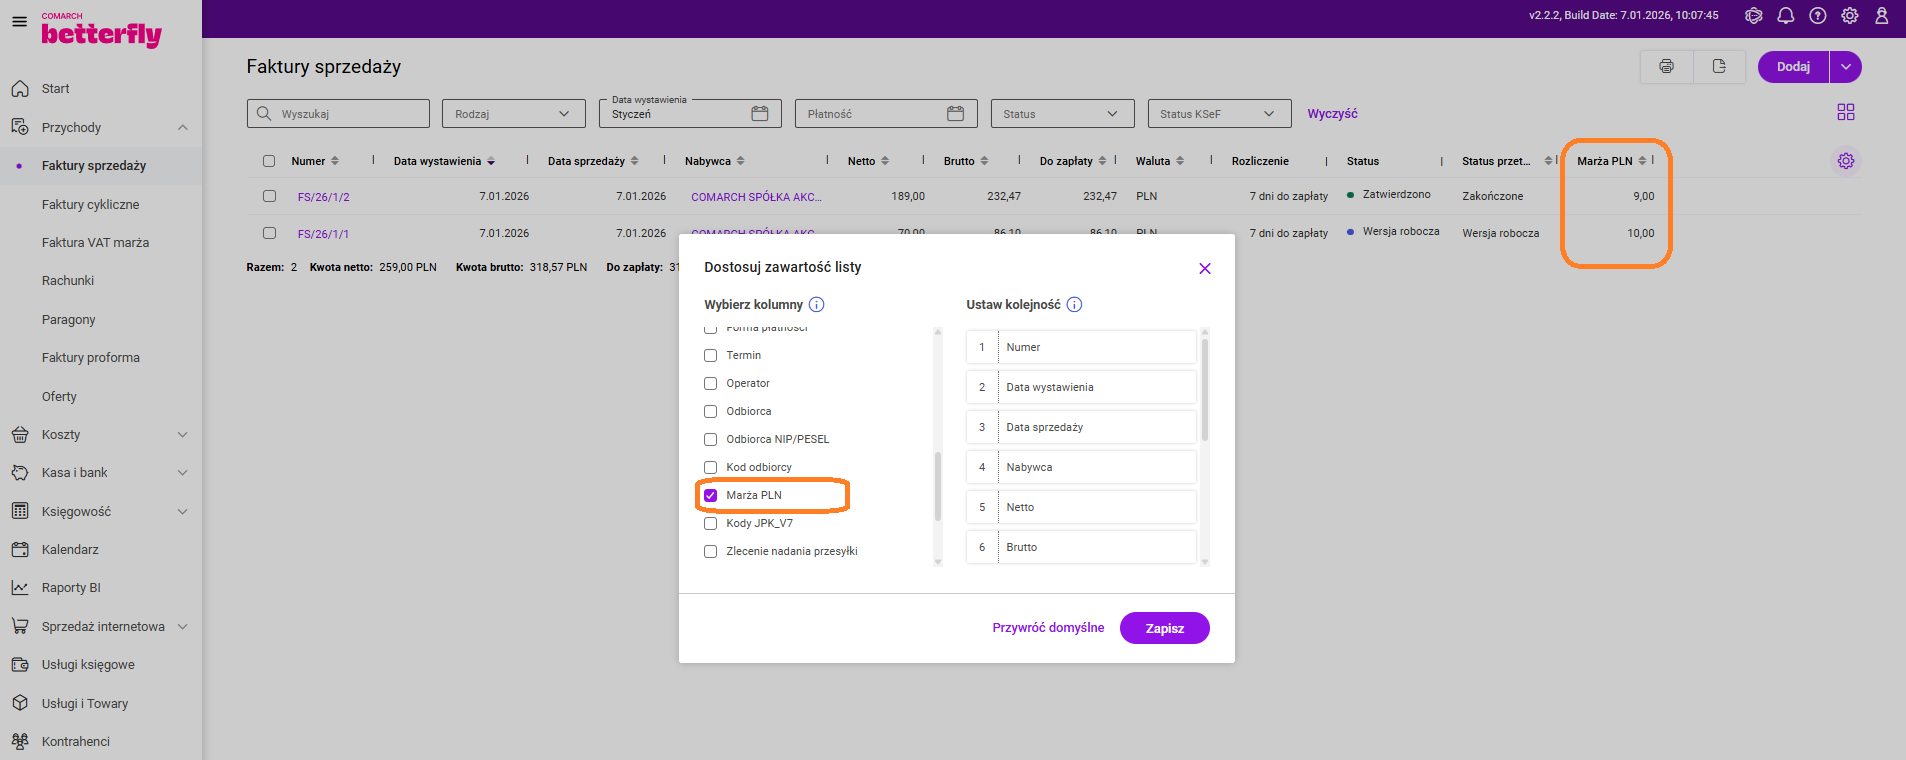The width and height of the screenshot is (1906, 760).
Task: Select invoice FS/26/1/2 row checkbox
Action: [269, 196]
